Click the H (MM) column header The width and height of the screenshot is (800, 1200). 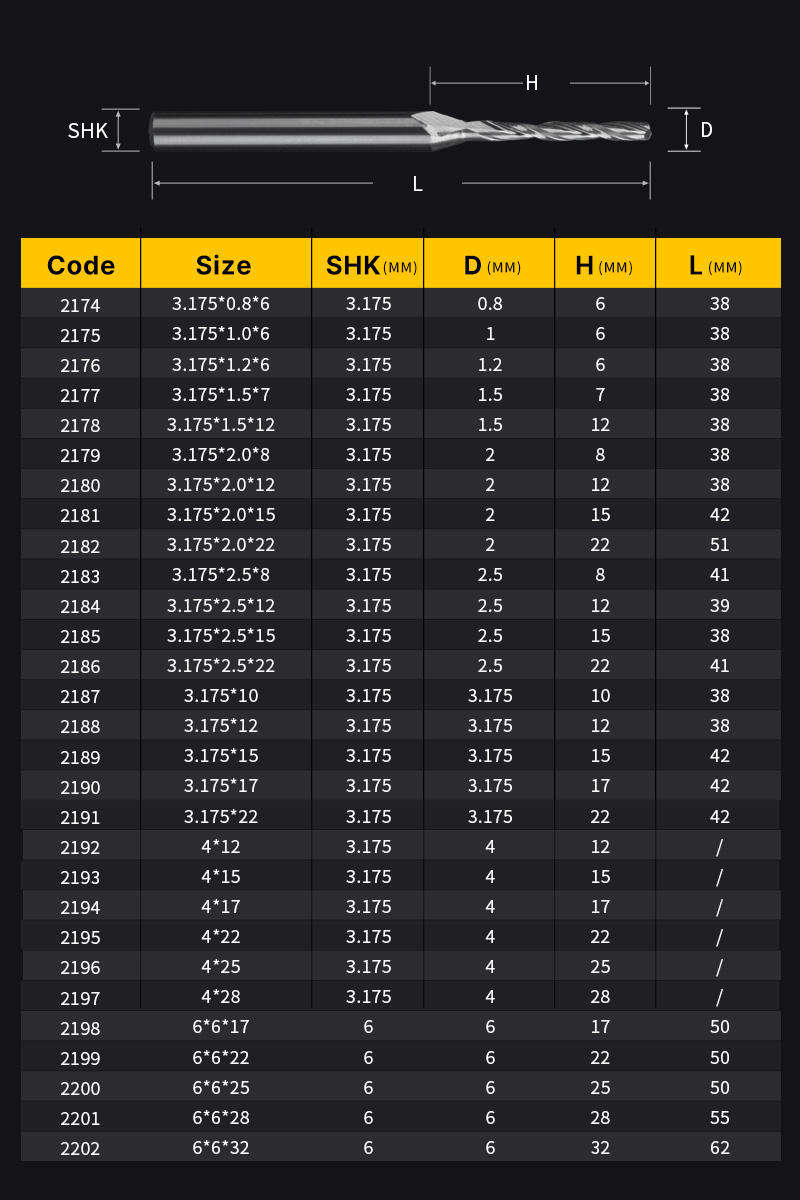604,265
